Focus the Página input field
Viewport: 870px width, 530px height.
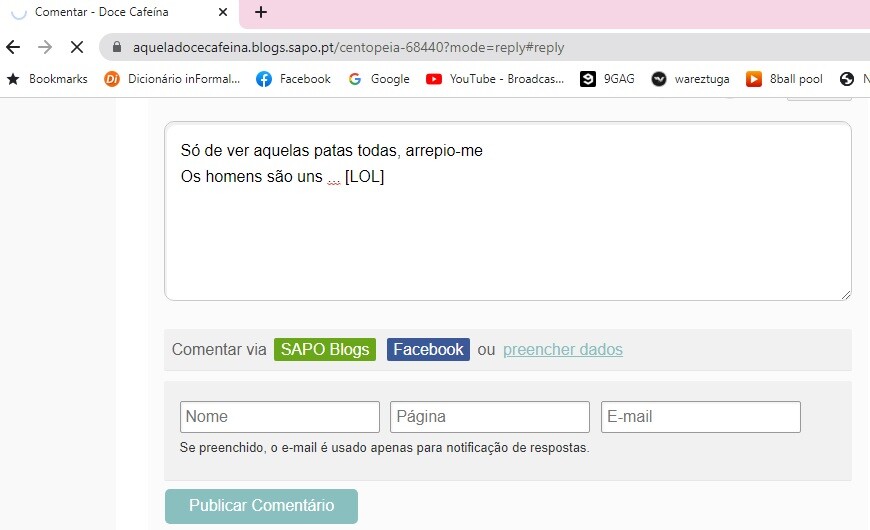490,417
